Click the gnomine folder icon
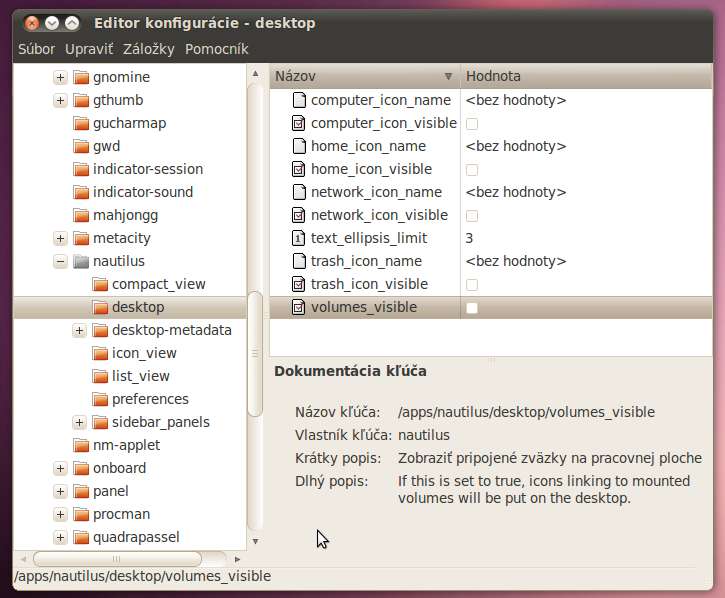 pos(81,77)
